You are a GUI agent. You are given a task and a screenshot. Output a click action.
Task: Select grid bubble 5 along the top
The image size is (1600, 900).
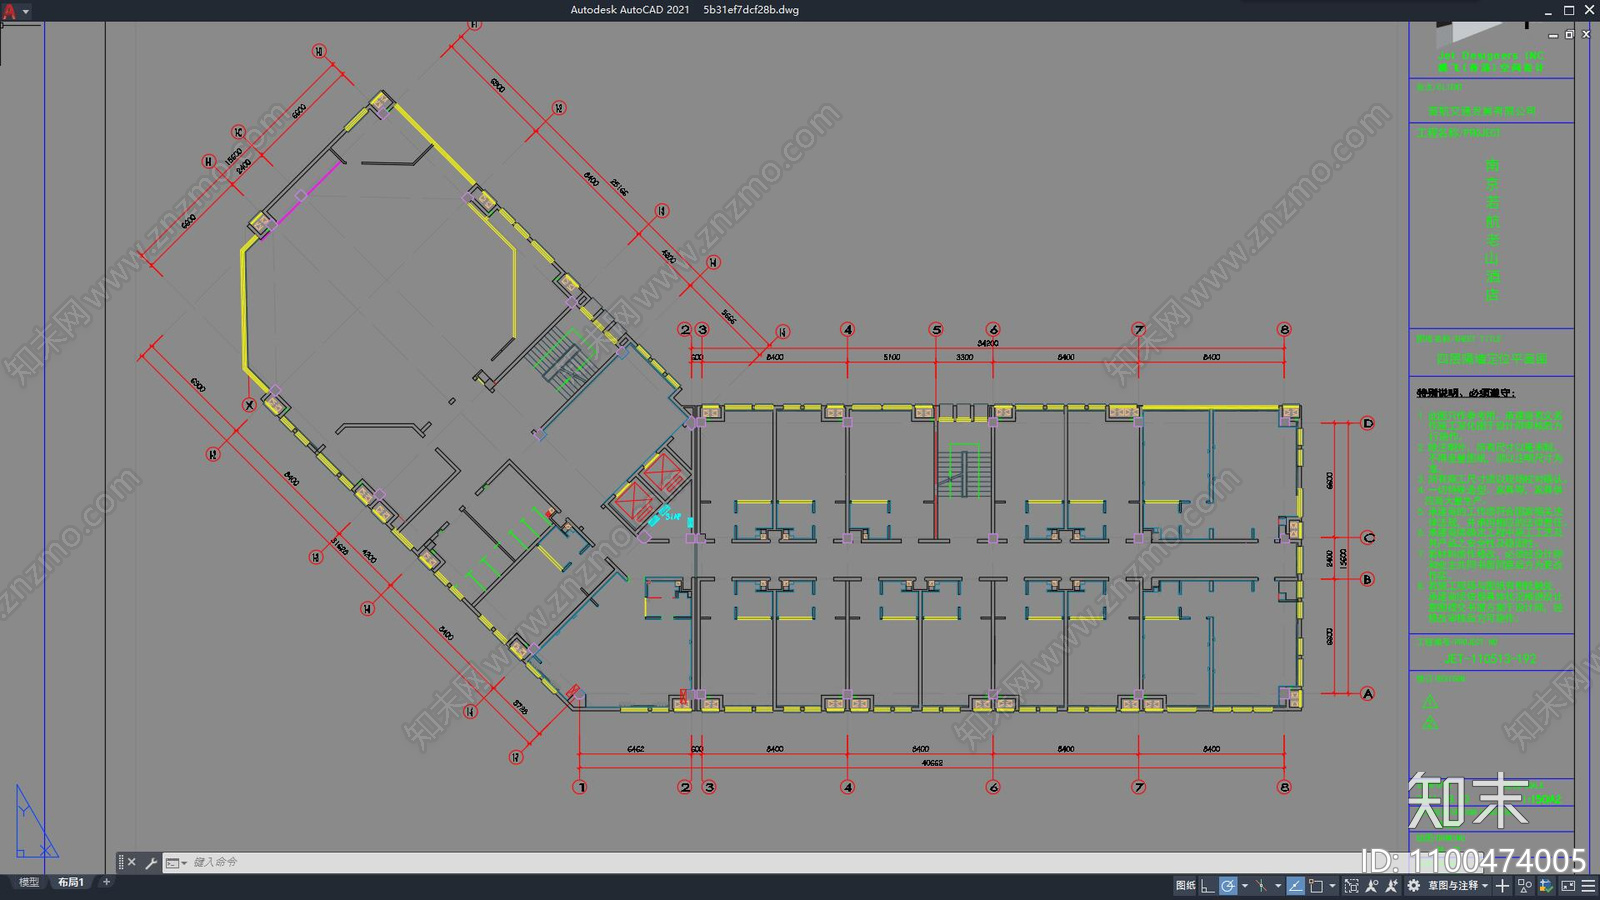tap(936, 329)
